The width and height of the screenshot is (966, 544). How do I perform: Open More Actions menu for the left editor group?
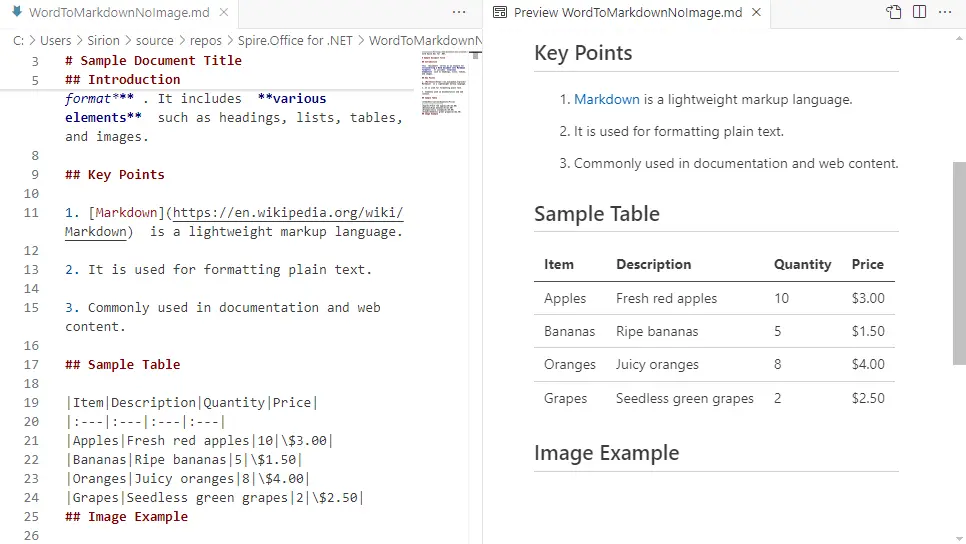tap(459, 12)
